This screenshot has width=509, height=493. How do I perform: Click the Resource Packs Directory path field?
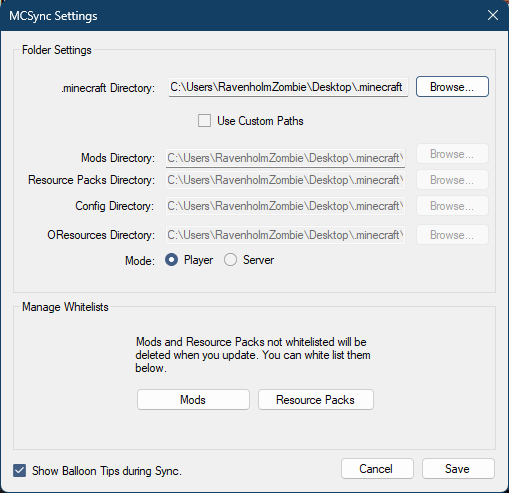click(x=285, y=180)
